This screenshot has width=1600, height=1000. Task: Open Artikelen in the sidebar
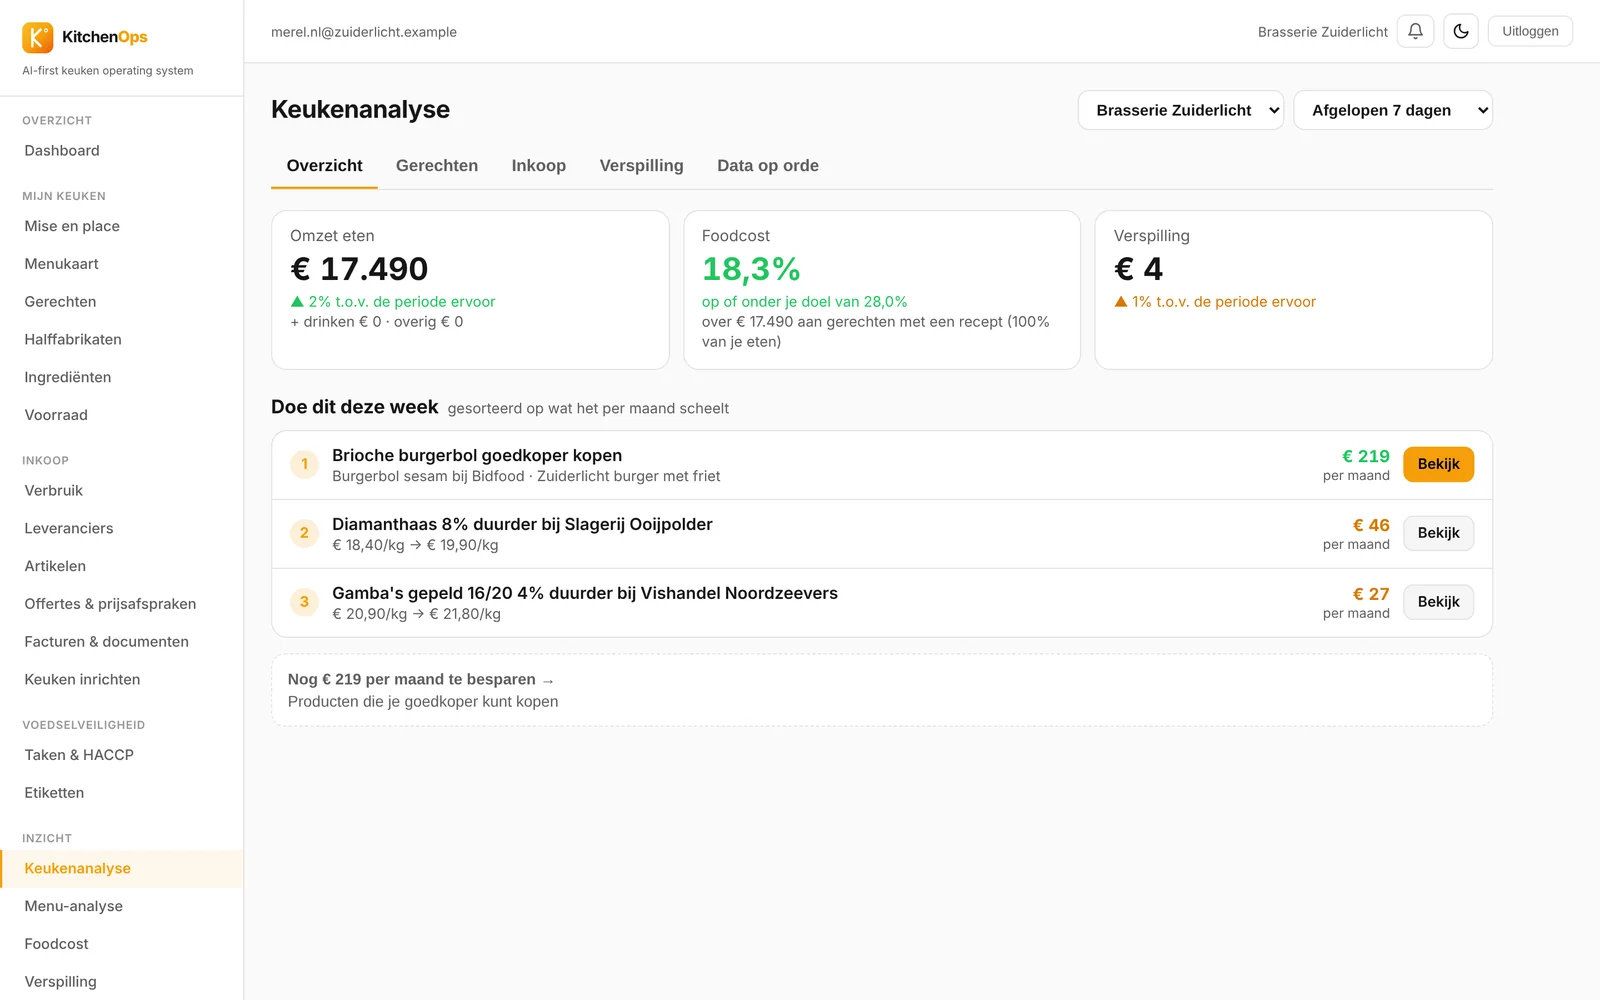[x=121, y=566]
